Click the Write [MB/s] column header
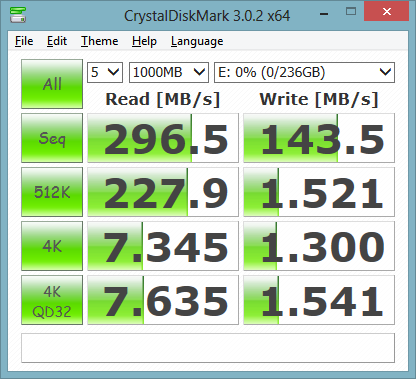This screenshot has width=416, height=379. 319,99
